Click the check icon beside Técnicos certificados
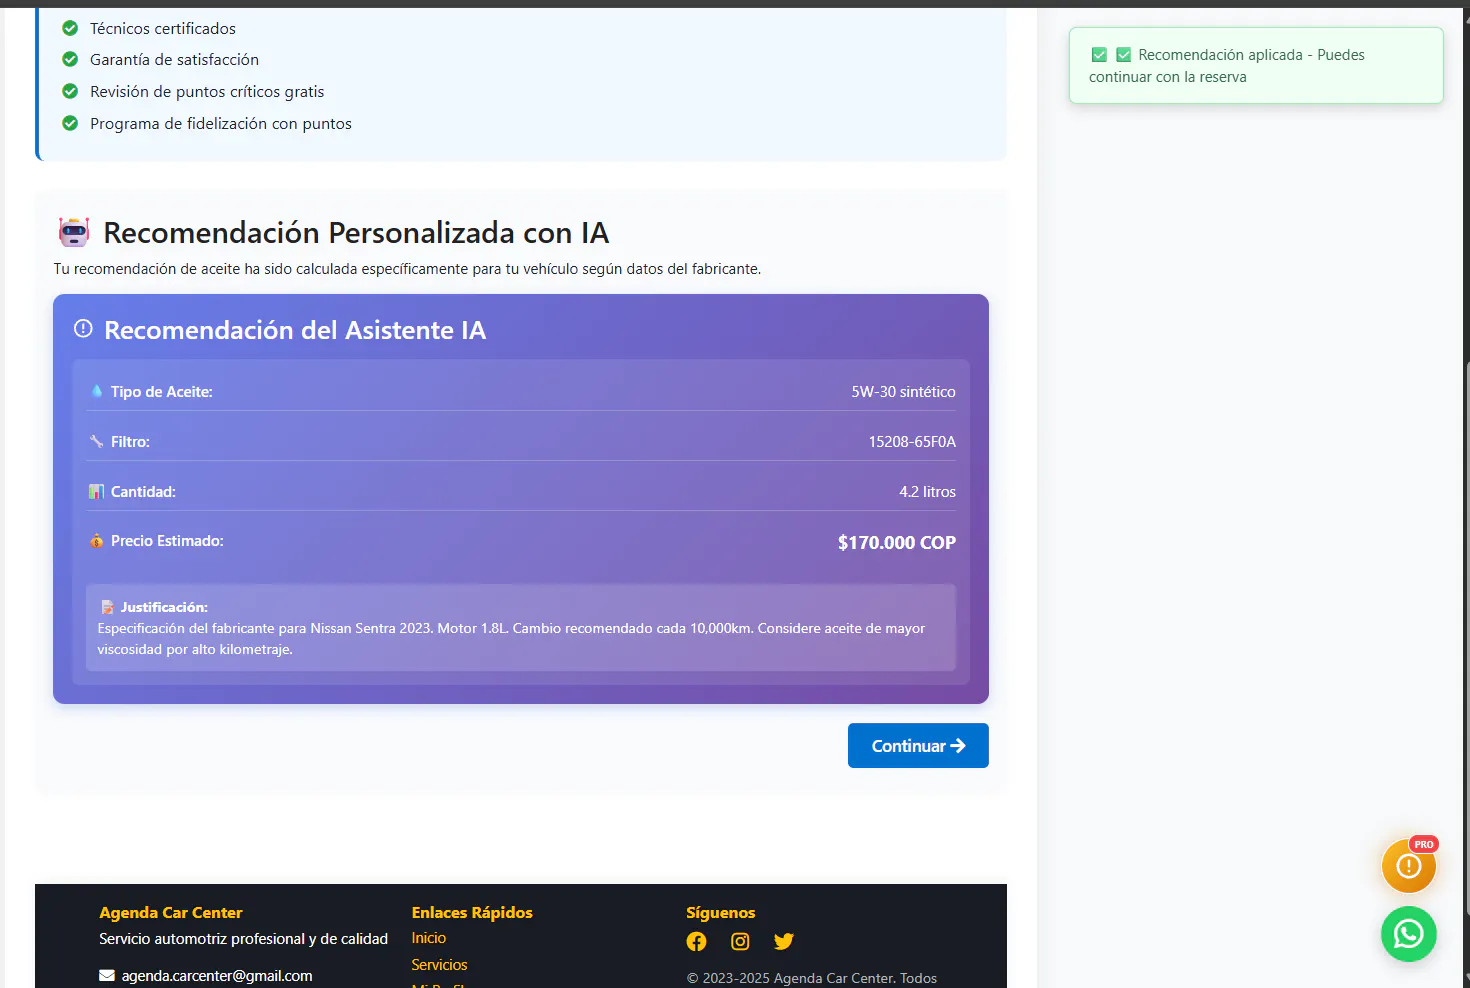 click(x=70, y=28)
